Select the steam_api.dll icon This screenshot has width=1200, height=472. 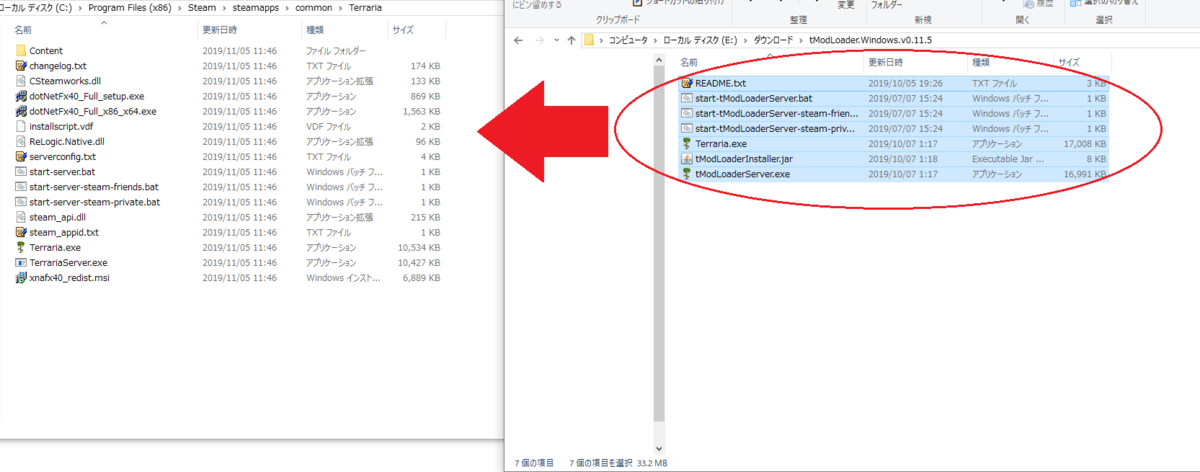21,217
